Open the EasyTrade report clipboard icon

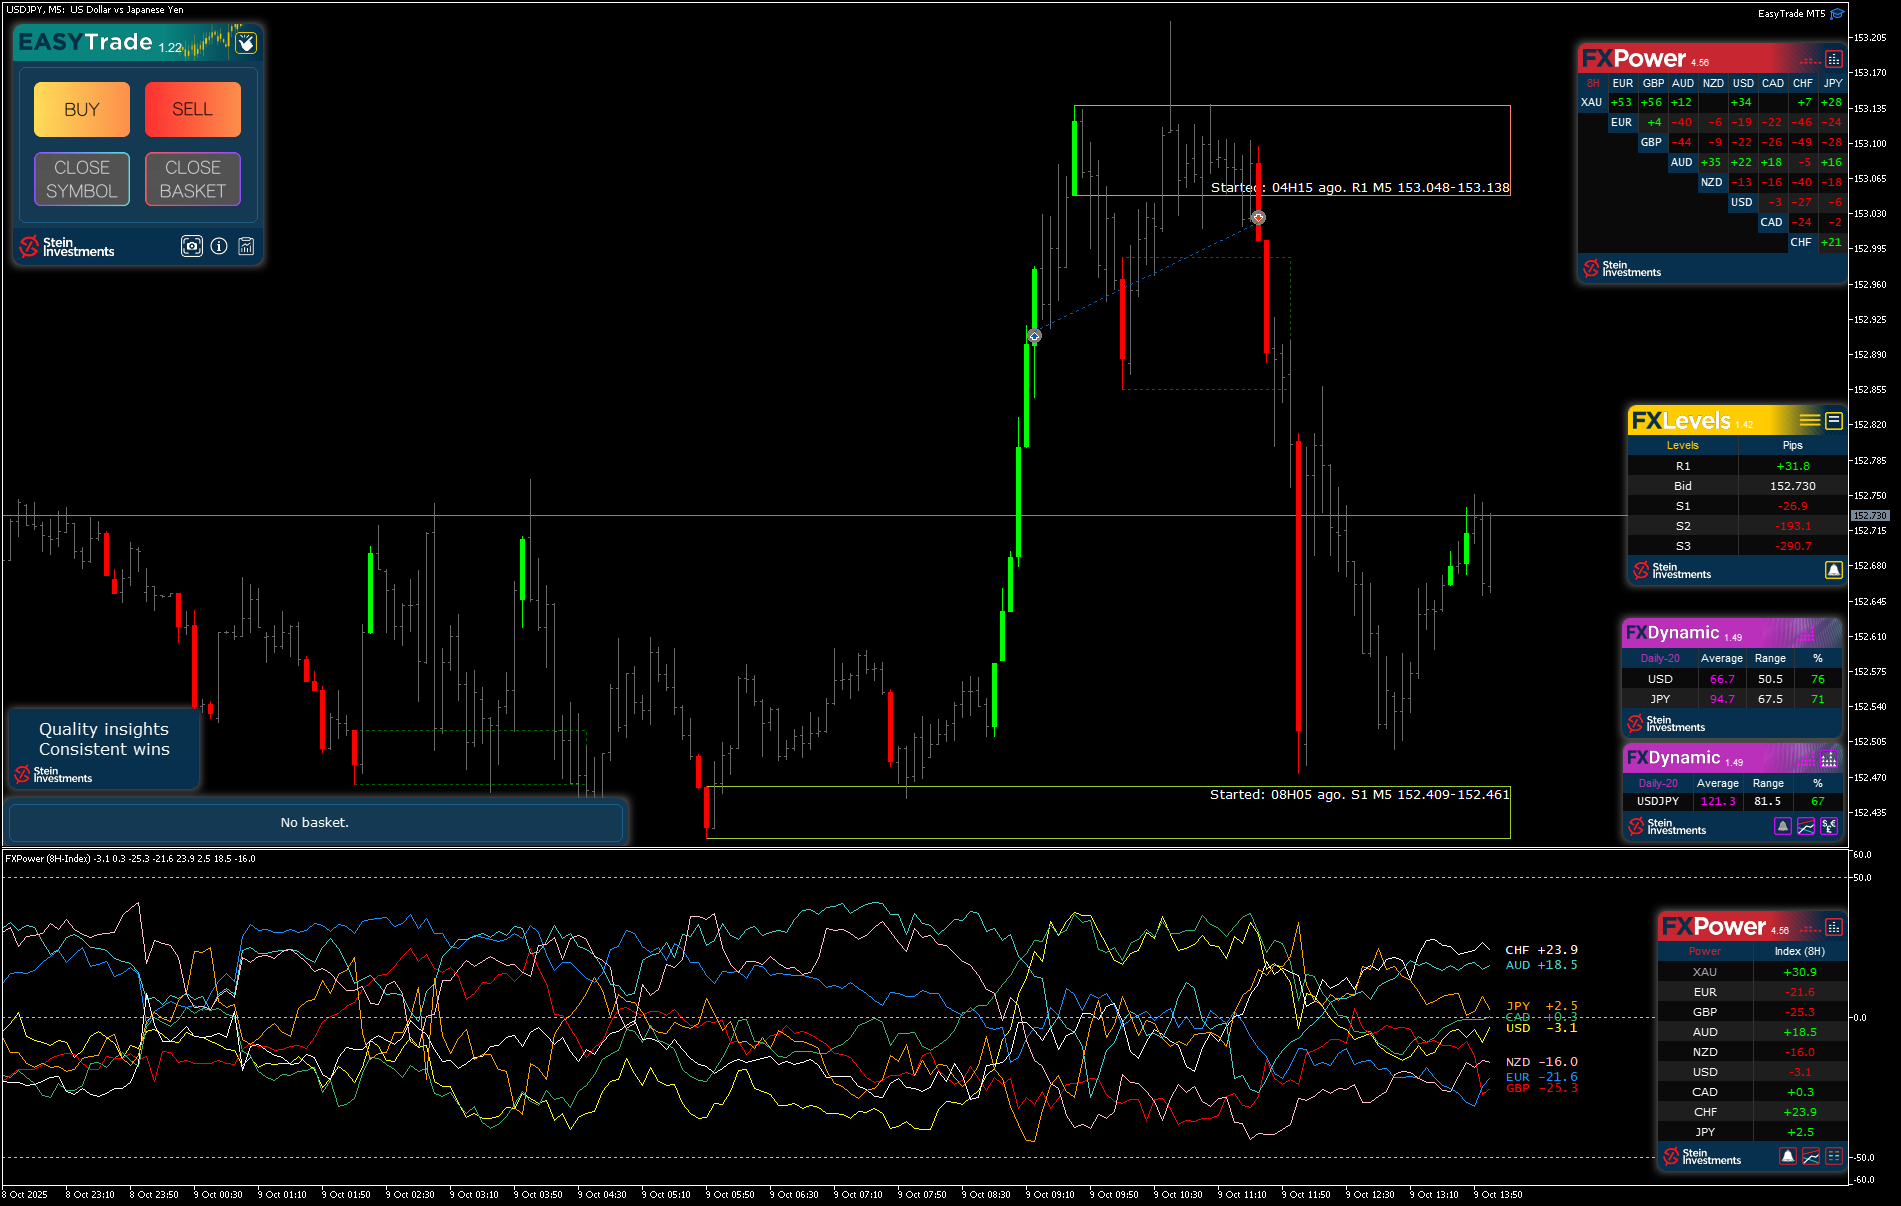click(246, 246)
